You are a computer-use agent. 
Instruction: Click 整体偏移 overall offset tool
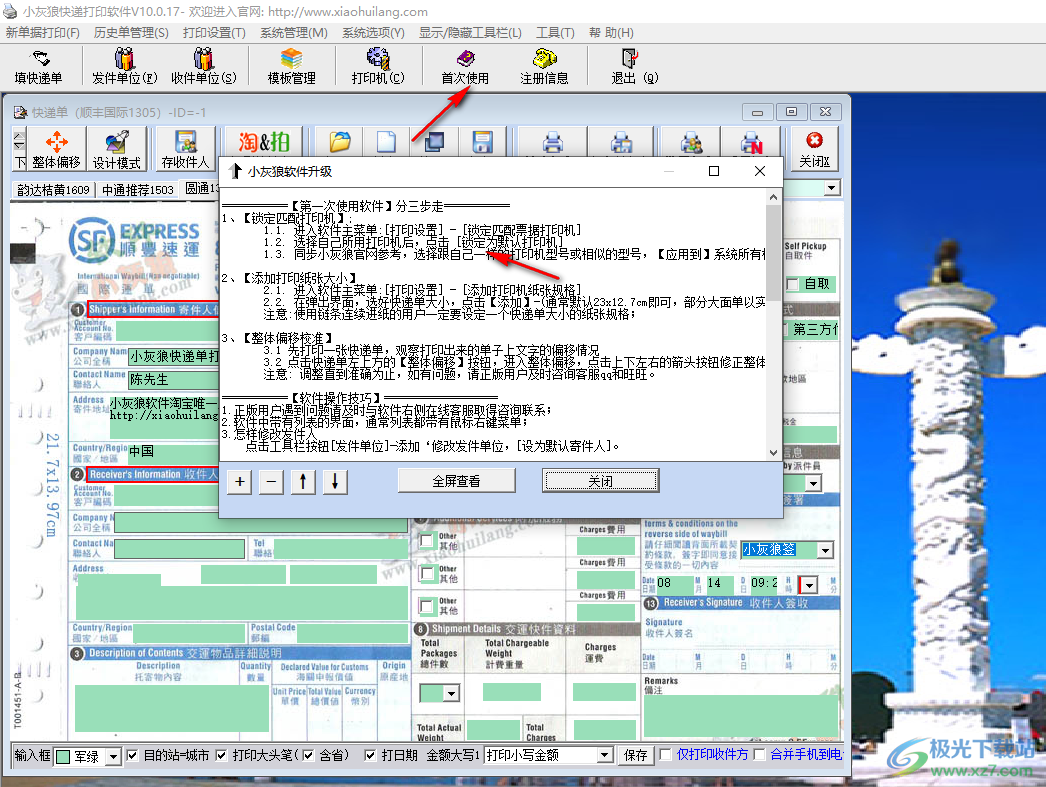coord(57,149)
